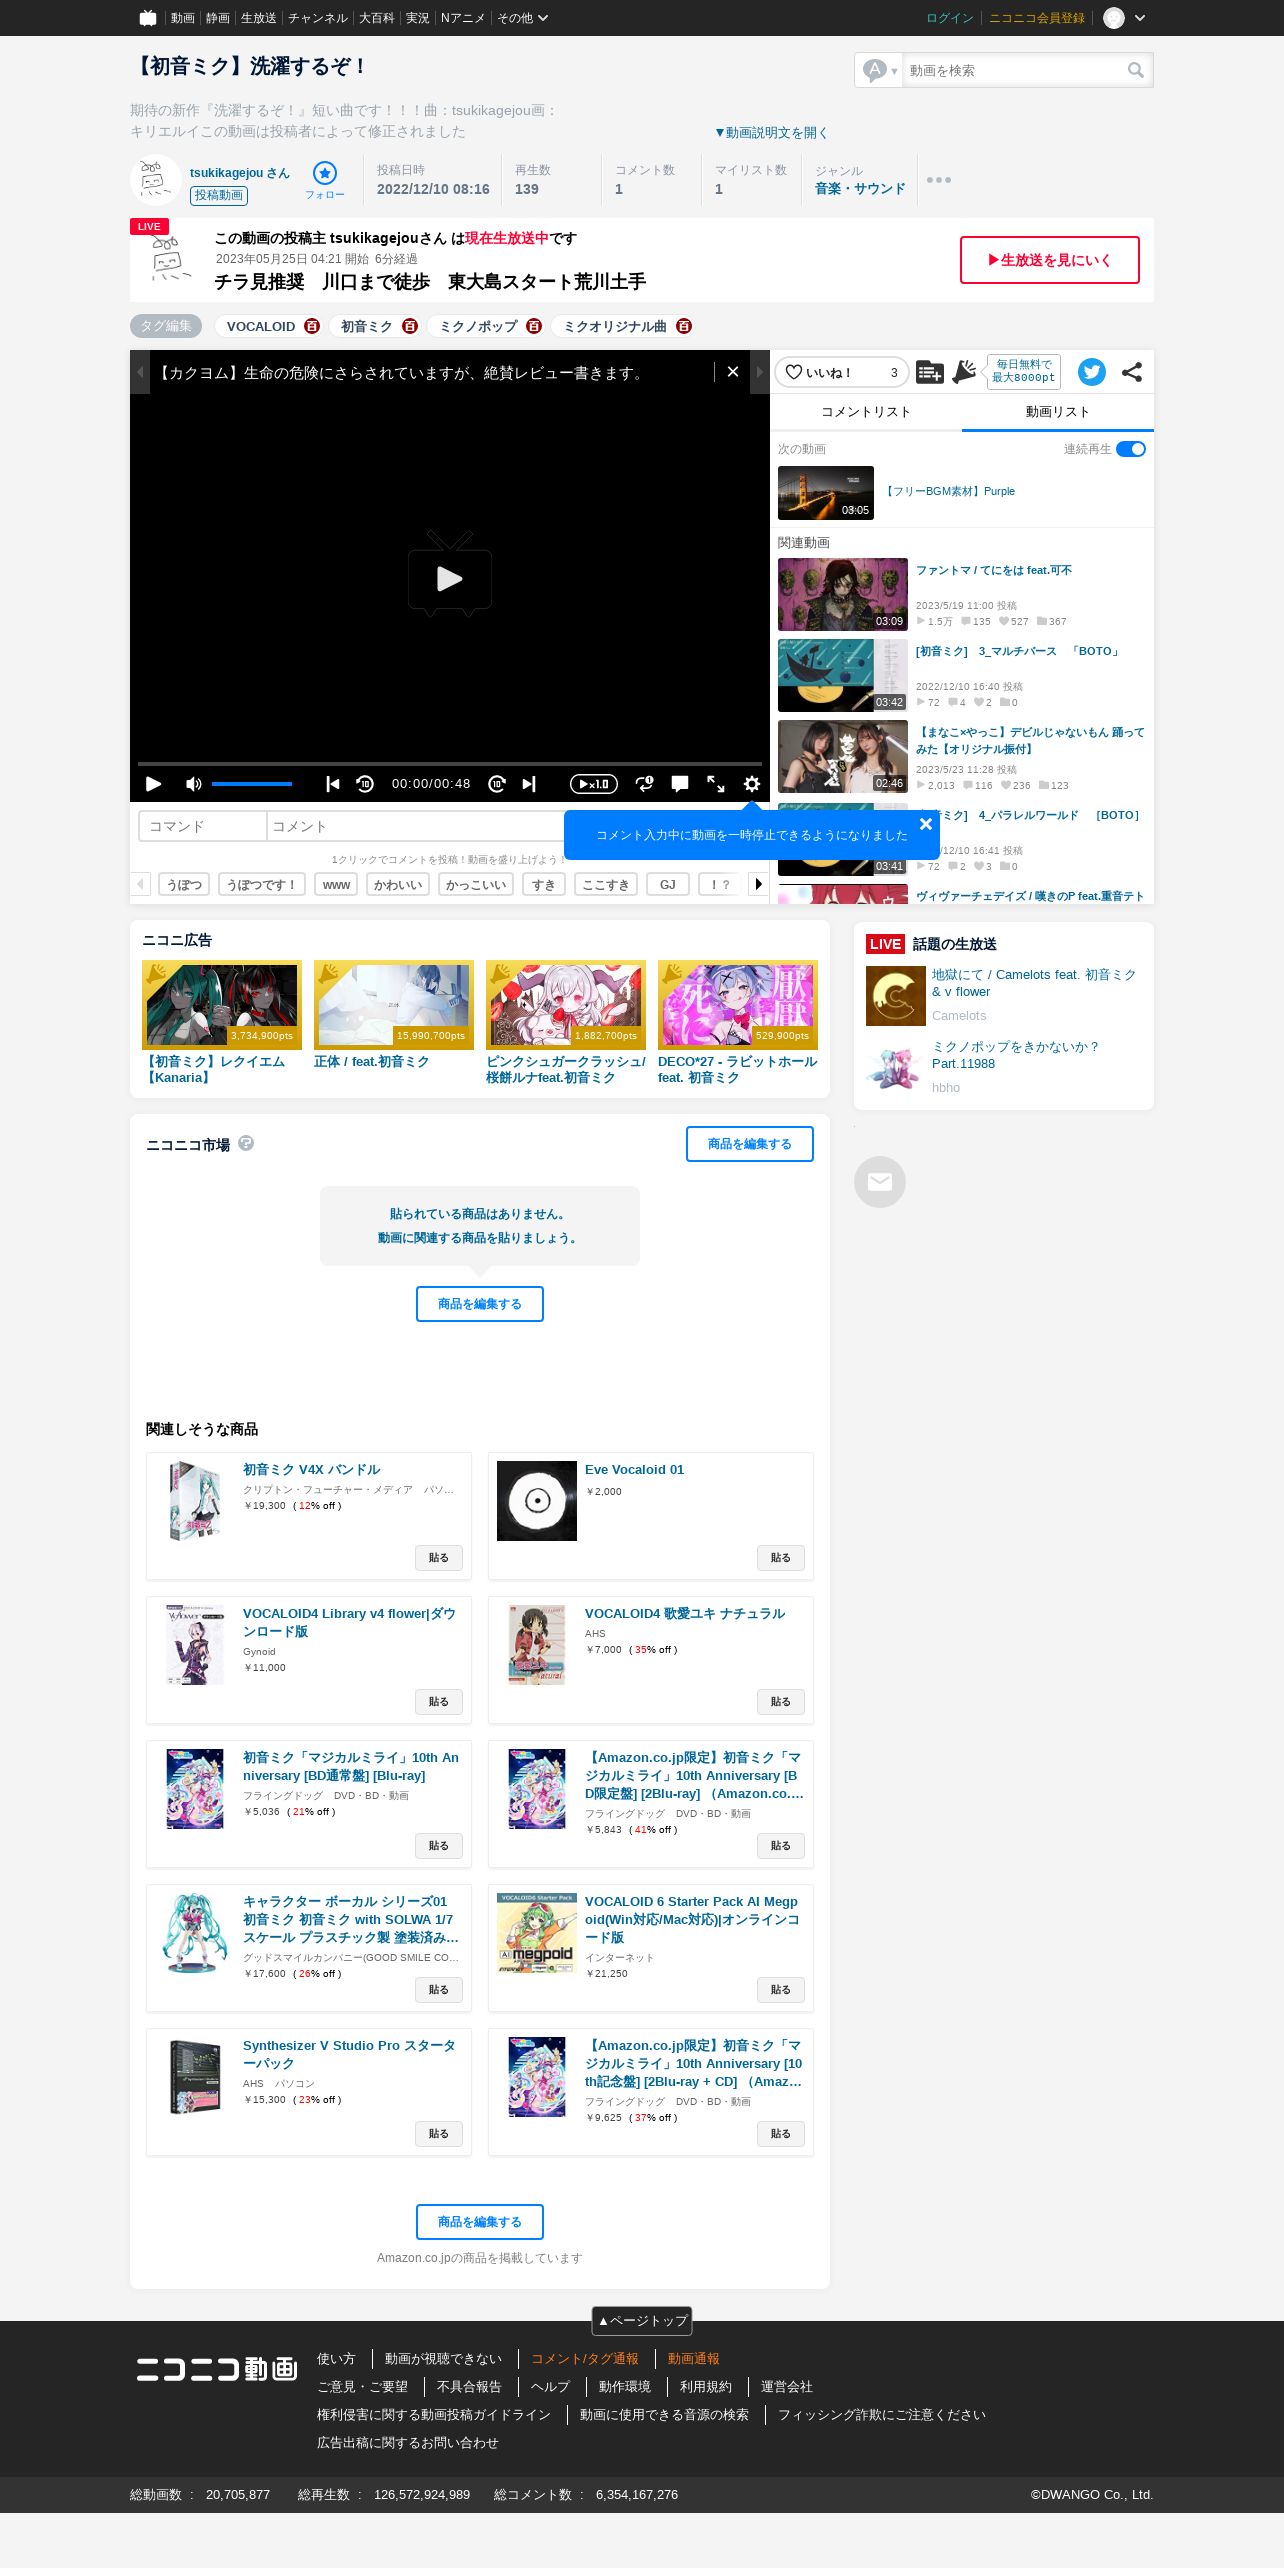Open 百 dictionary icon next to 初音ミク tag
This screenshot has width=1284, height=2568.
tap(410, 326)
